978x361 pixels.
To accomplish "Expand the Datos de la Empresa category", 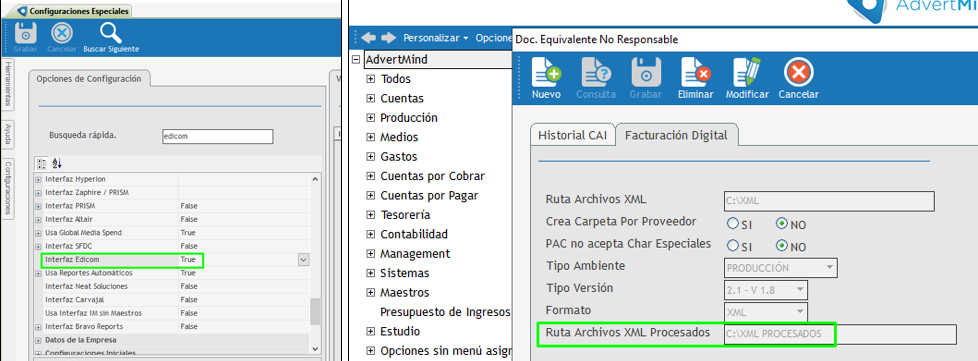I will (x=39, y=340).
